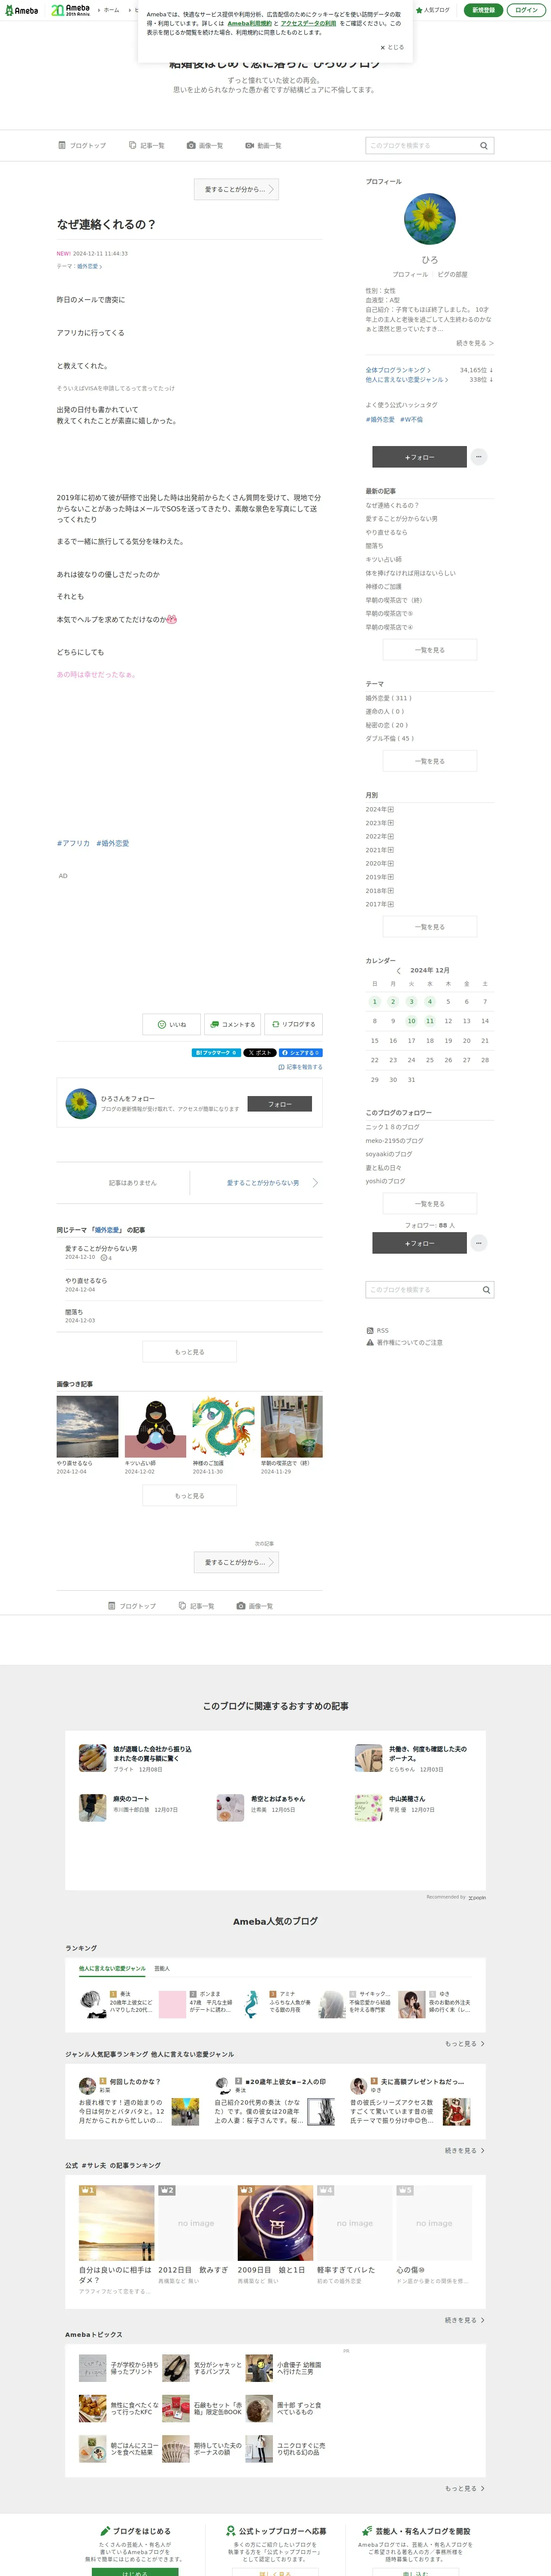This screenshot has height=2576, width=551.
Task: Click the #W不倫 hashtag in sidebar
Action: coord(411,420)
